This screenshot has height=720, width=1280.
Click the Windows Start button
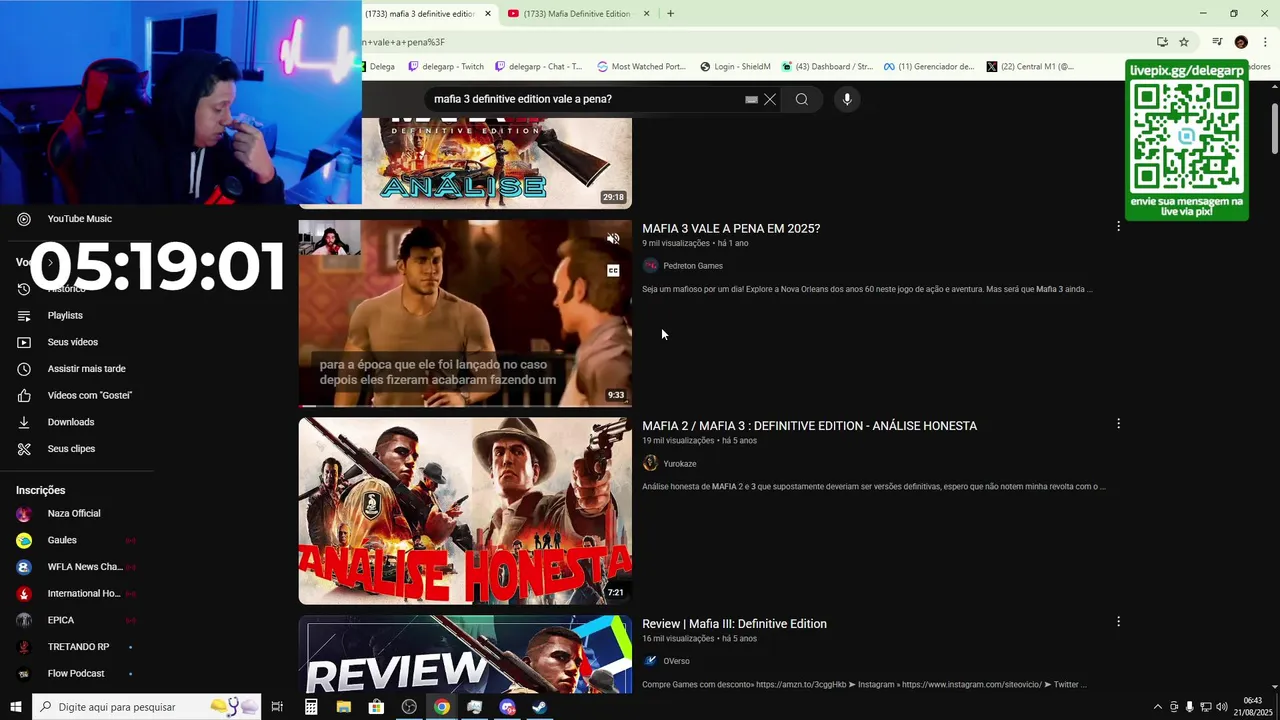pos(15,707)
